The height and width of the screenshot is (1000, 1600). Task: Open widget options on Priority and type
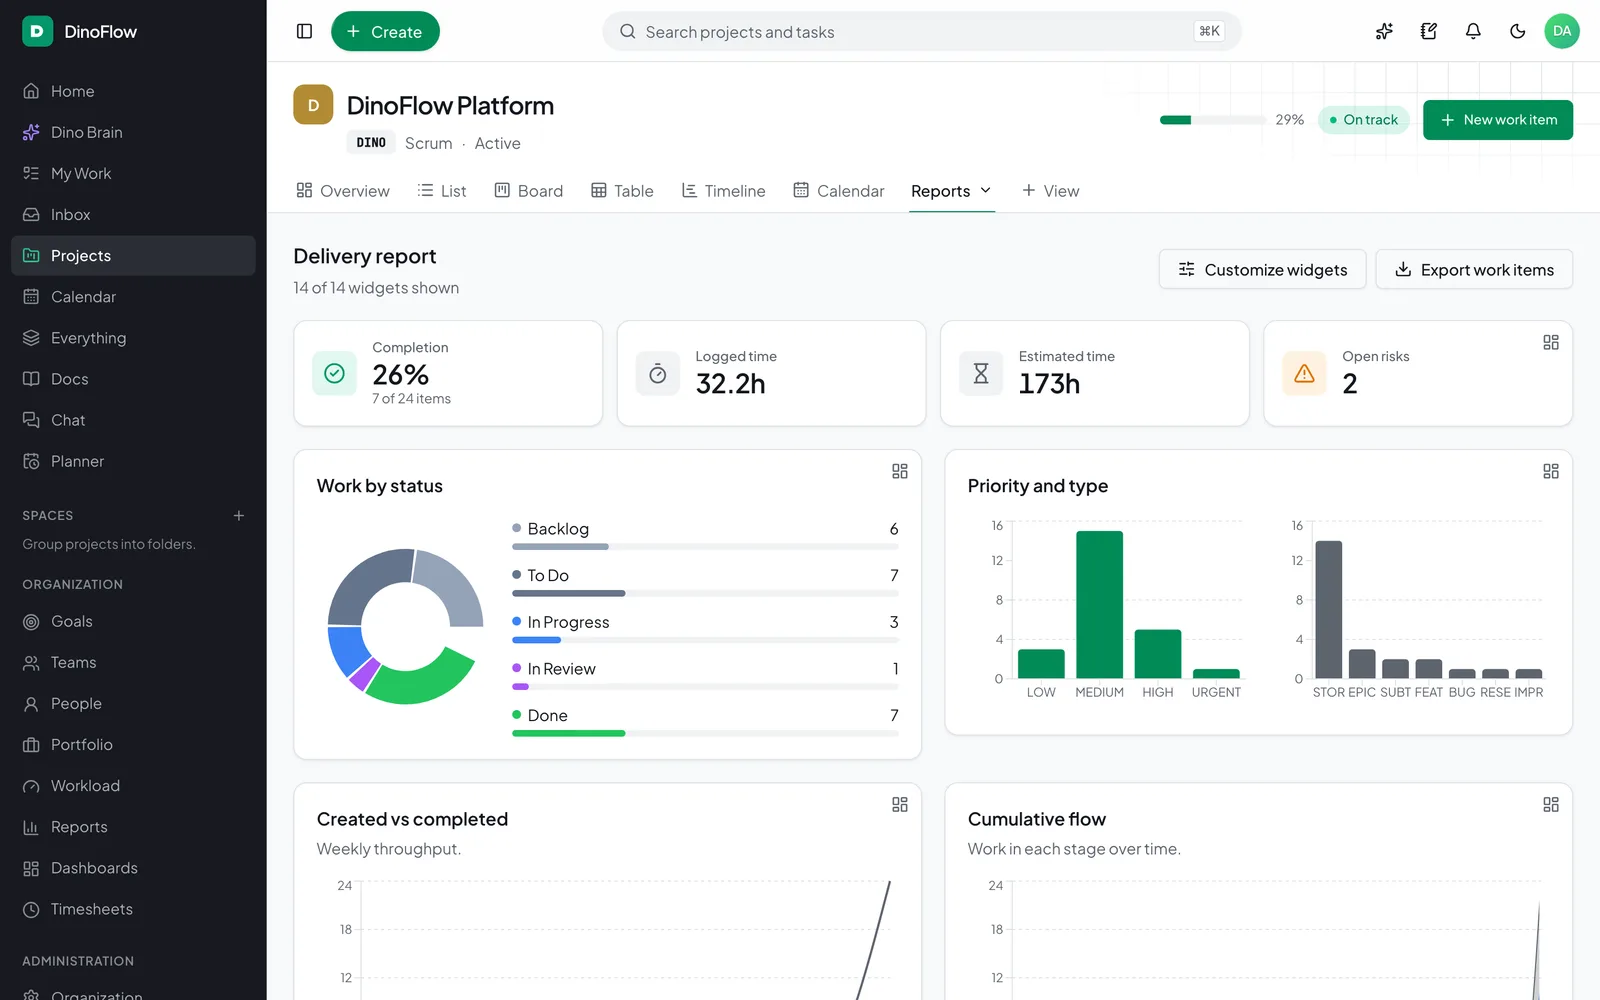click(x=1551, y=471)
